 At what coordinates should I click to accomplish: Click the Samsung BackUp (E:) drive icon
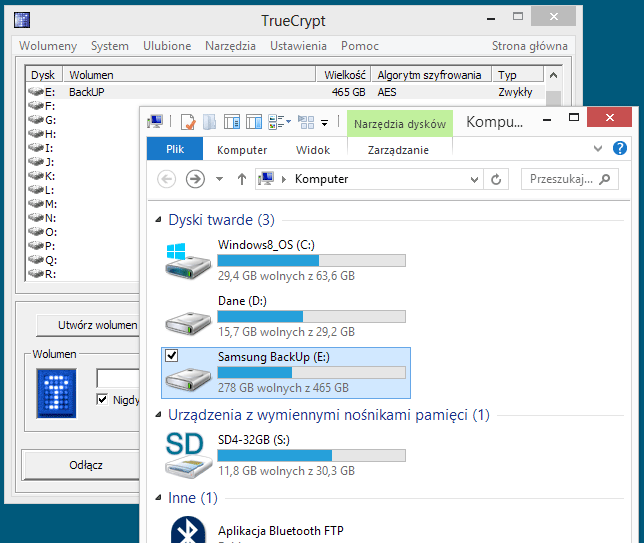(x=188, y=379)
